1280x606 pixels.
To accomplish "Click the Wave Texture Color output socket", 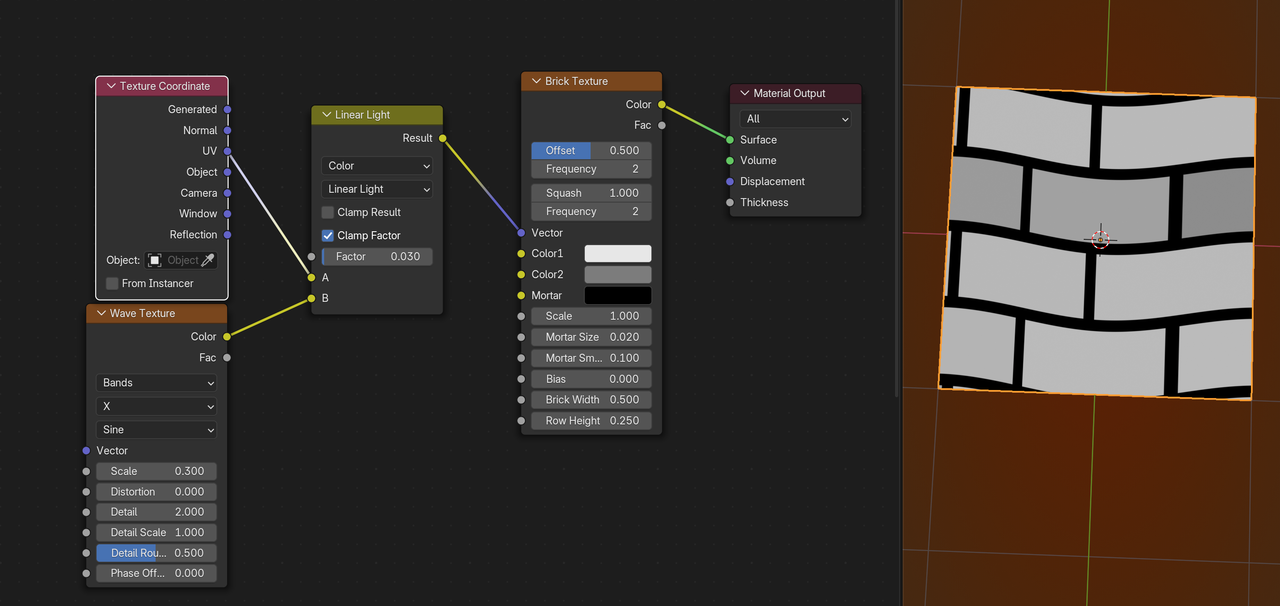I will (227, 337).
